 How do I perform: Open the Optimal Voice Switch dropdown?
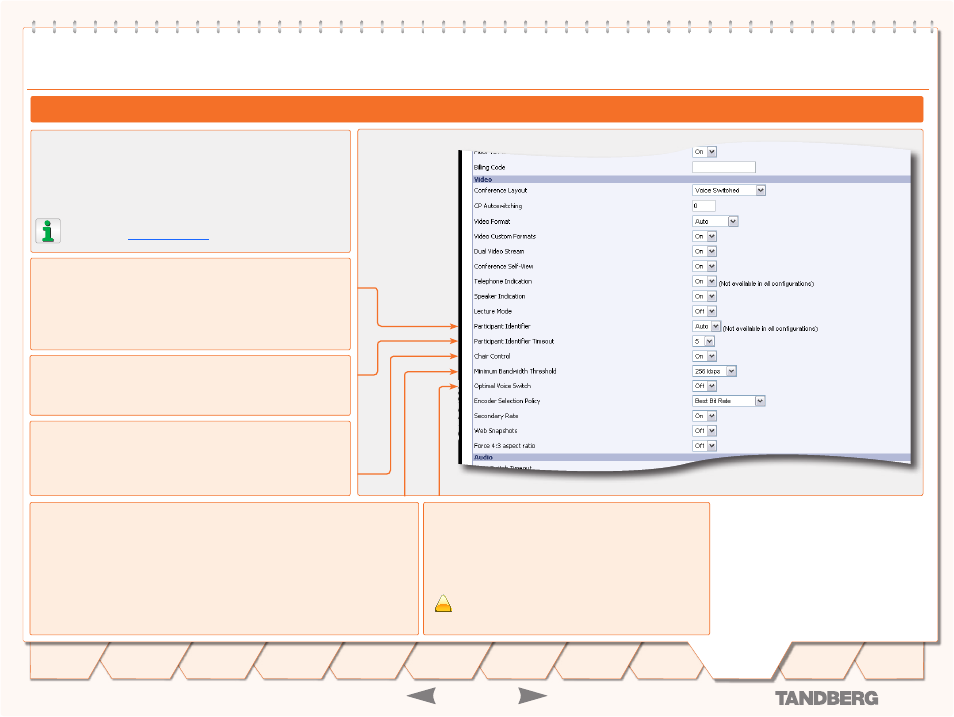[x=705, y=386]
